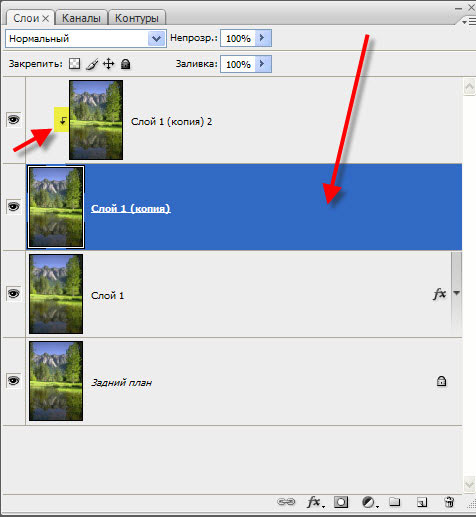The height and width of the screenshot is (517, 476).
Task: Open the Непрозр. opacity slider arrow
Action: 263,38
